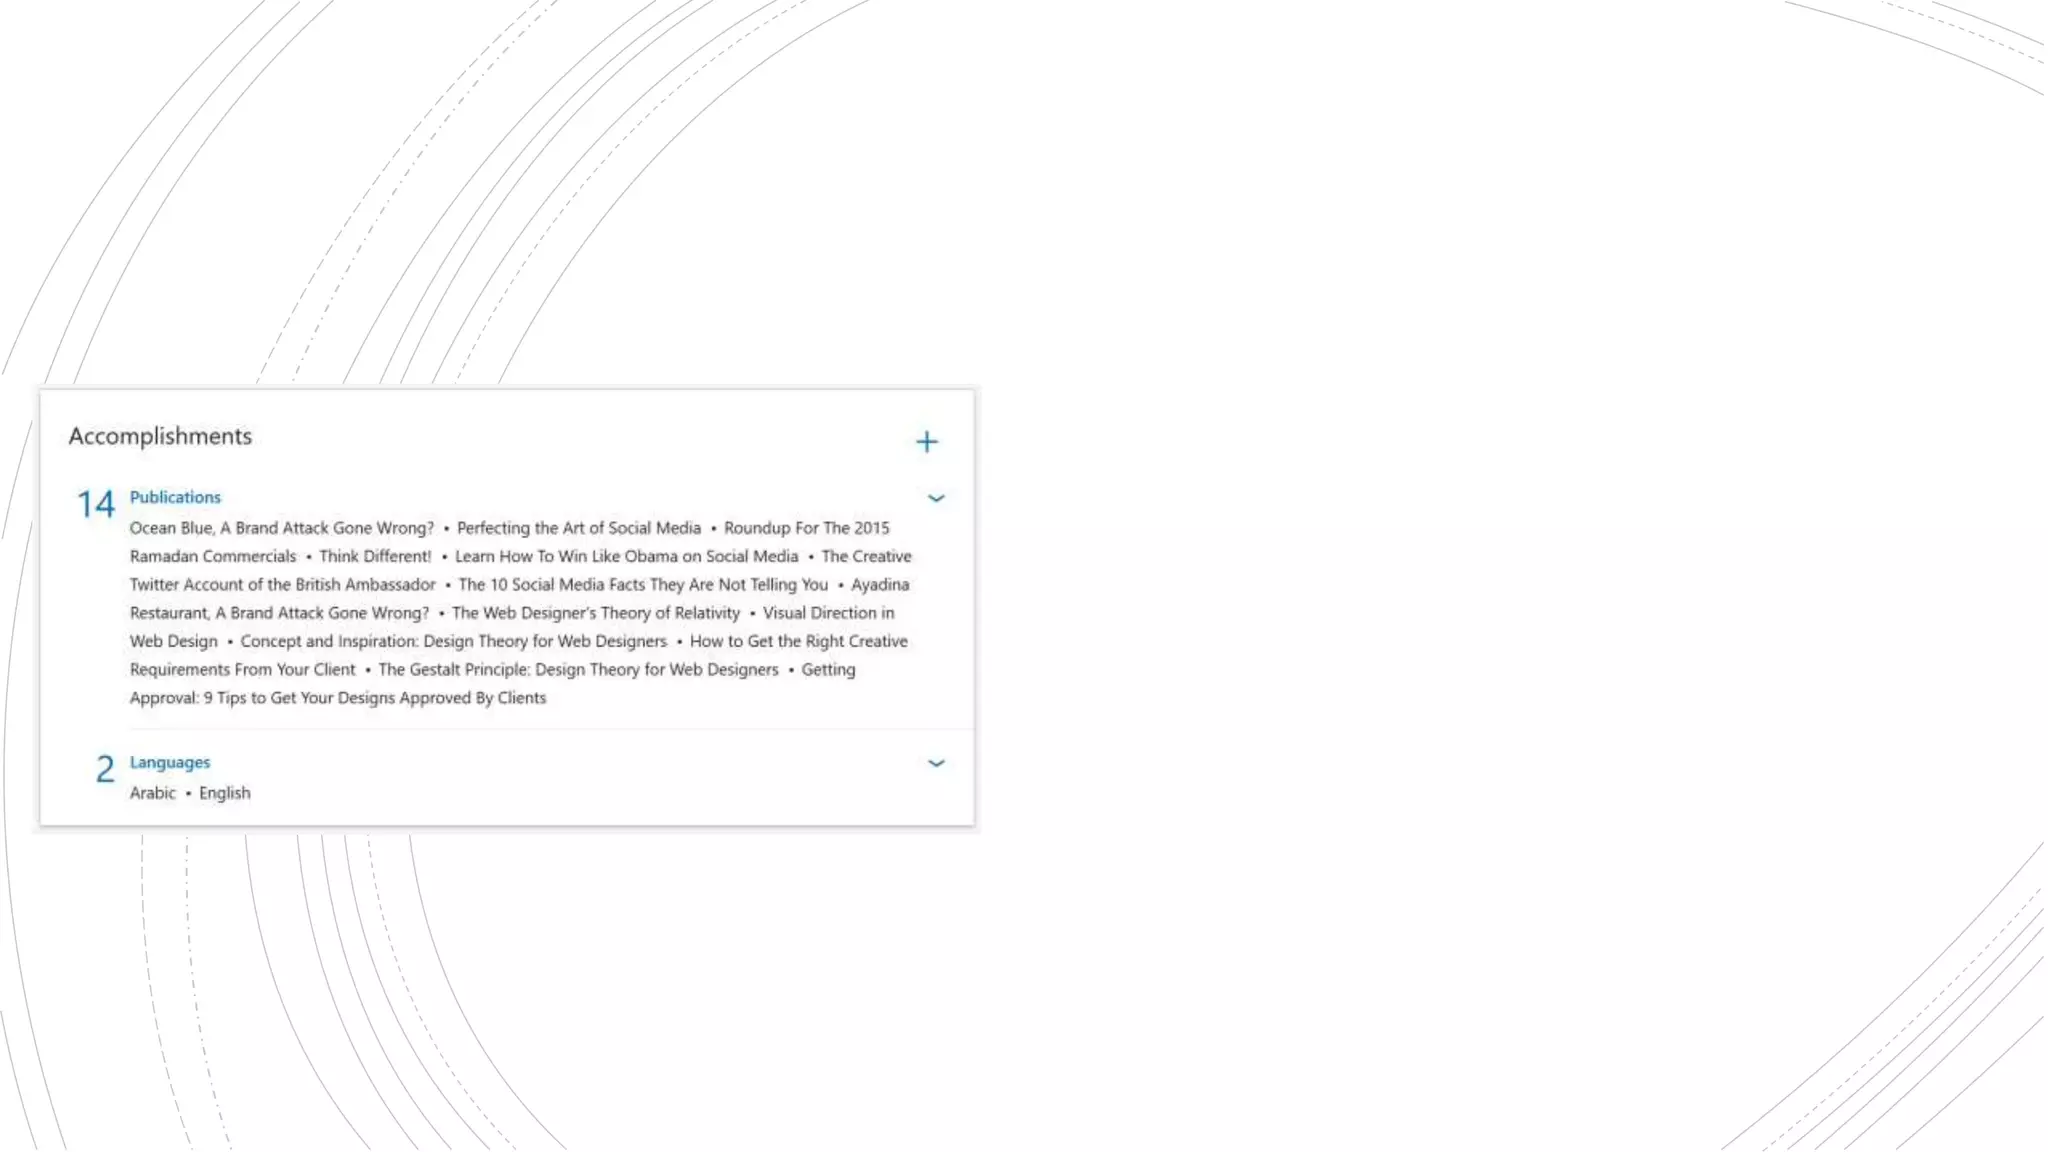
Task: Click the 'Think Different!' publication title
Action: 375,556
